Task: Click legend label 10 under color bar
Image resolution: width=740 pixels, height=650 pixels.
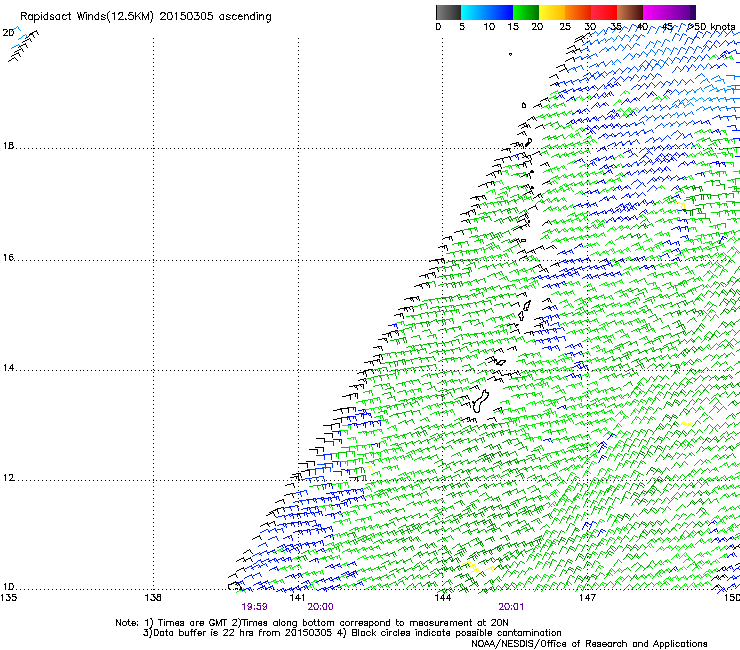Action: tap(489, 27)
